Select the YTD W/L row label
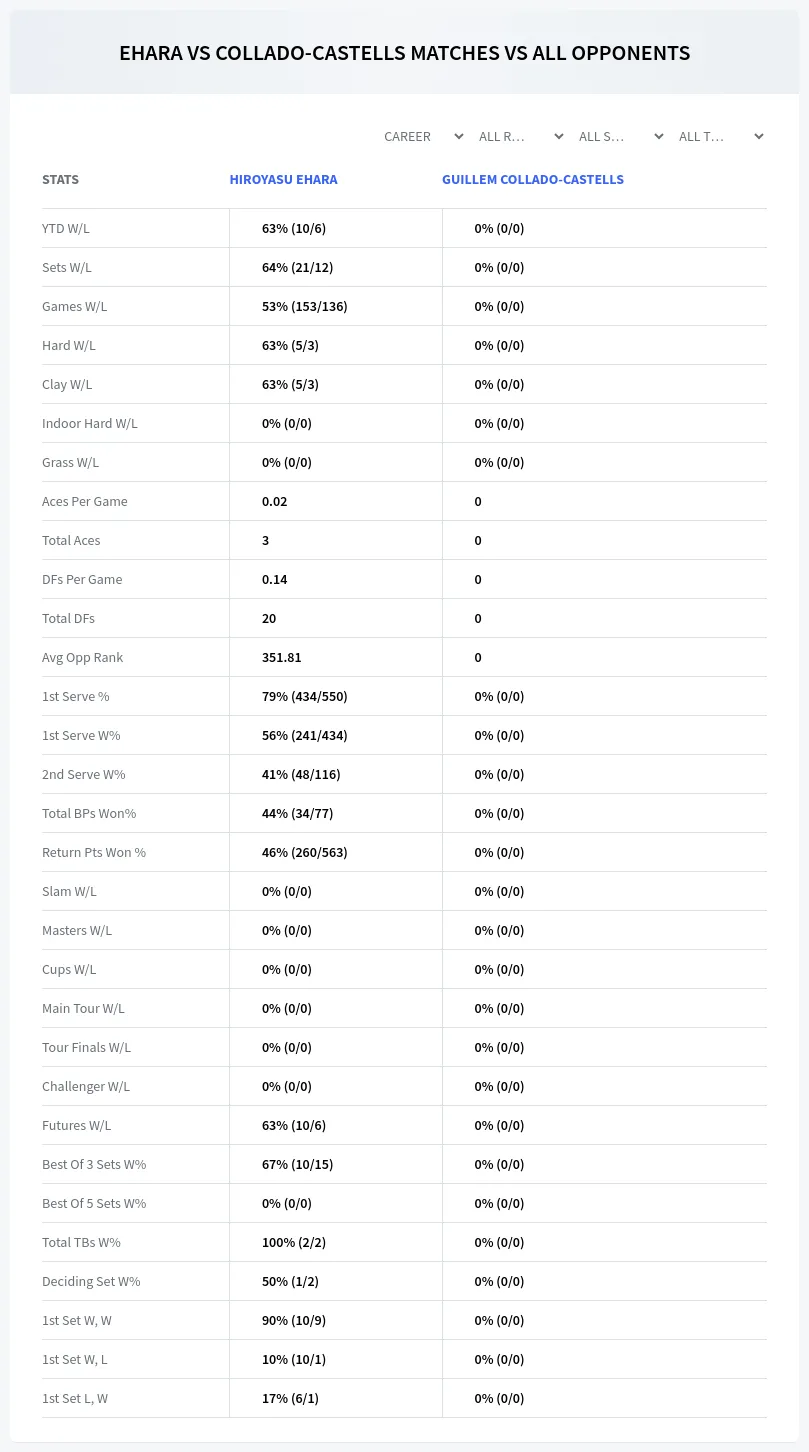Viewport: 809px width, 1452px height. [x=66, y=228]
